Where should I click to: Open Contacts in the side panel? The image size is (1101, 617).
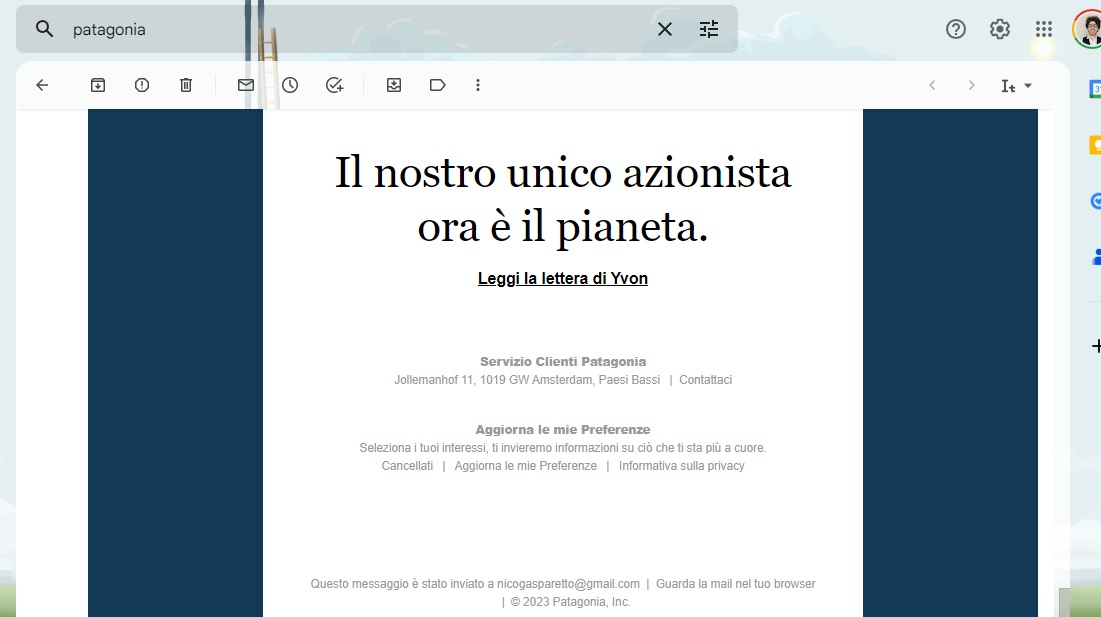[x=1097, y=256]
